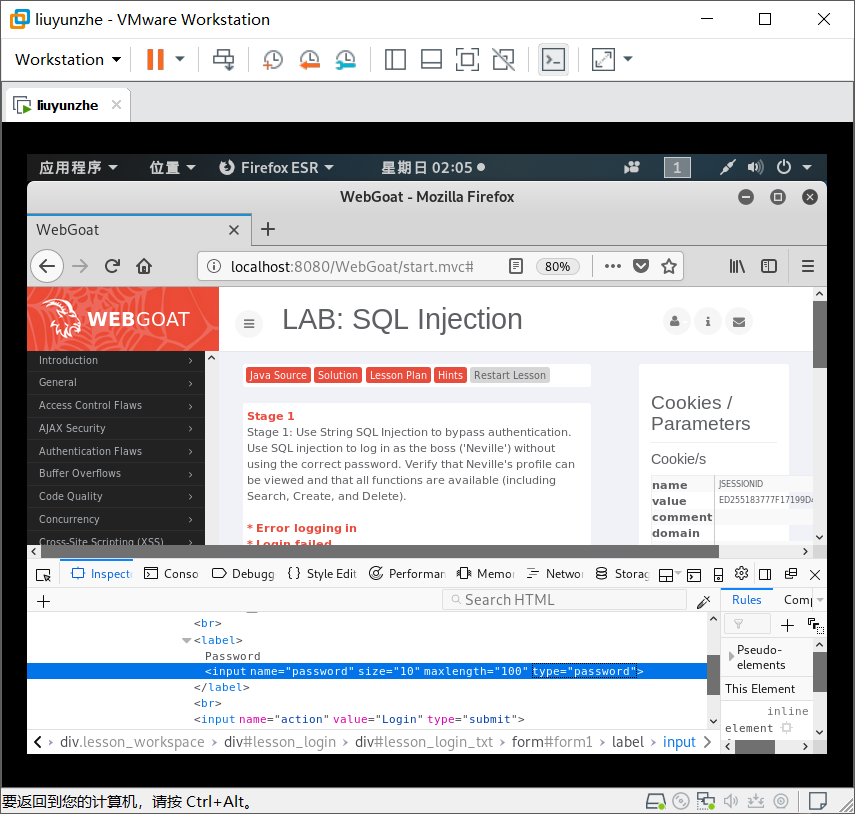855x814 pixels.
Task: Open a new Firefox tab
Action: pos(268,229)
